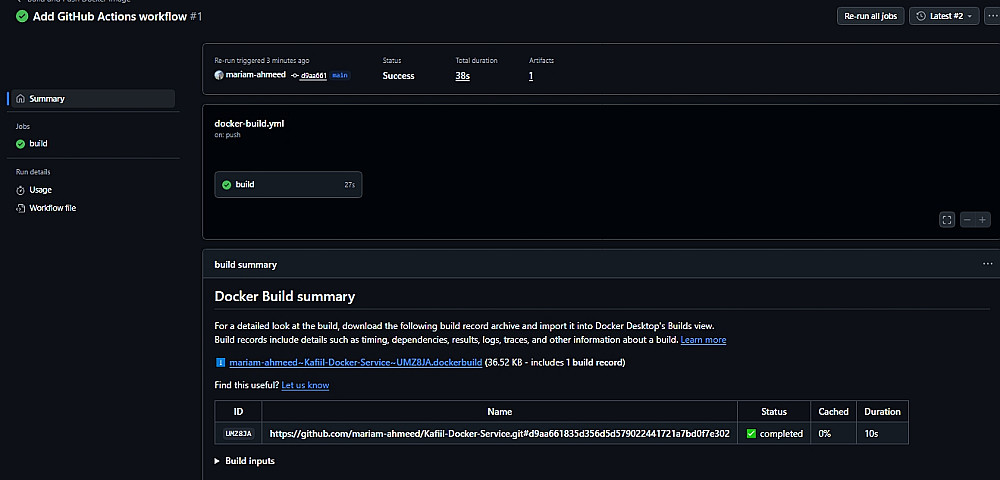Open the Learn more link

(x=703, y=340)
